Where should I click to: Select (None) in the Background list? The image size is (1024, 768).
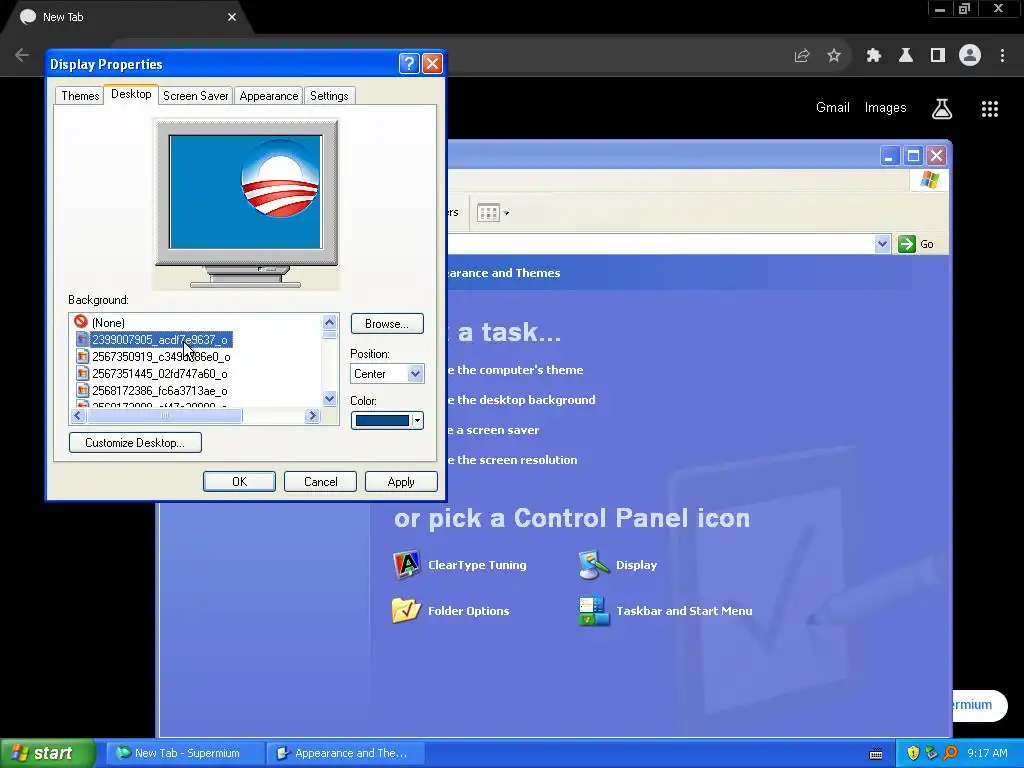(x=108, y=323)
